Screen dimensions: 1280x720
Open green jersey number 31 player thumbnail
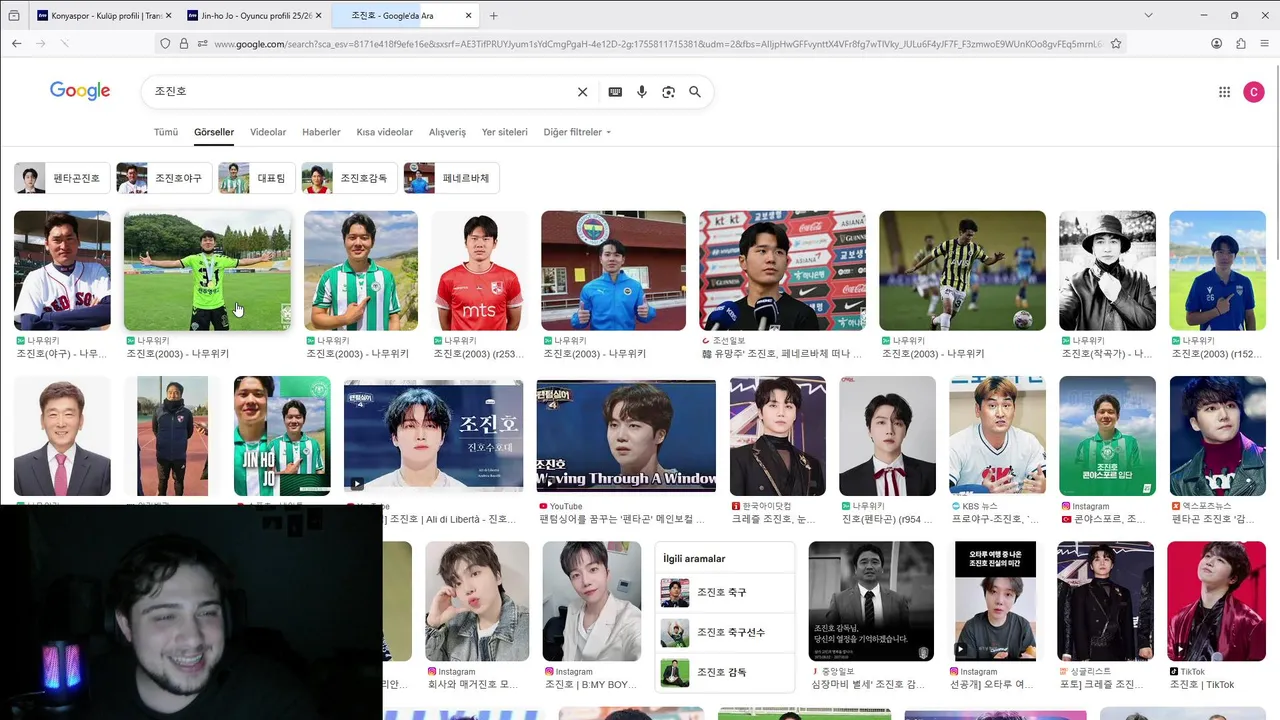(207, 270)
